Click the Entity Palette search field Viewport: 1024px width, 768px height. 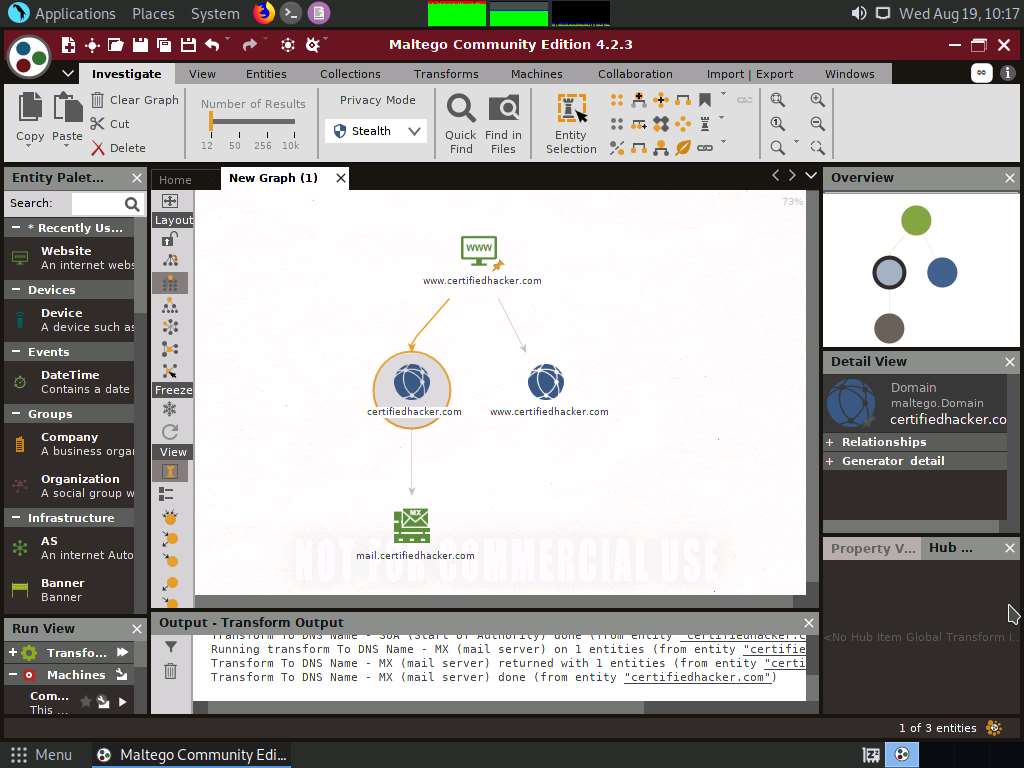pos(97,204)
